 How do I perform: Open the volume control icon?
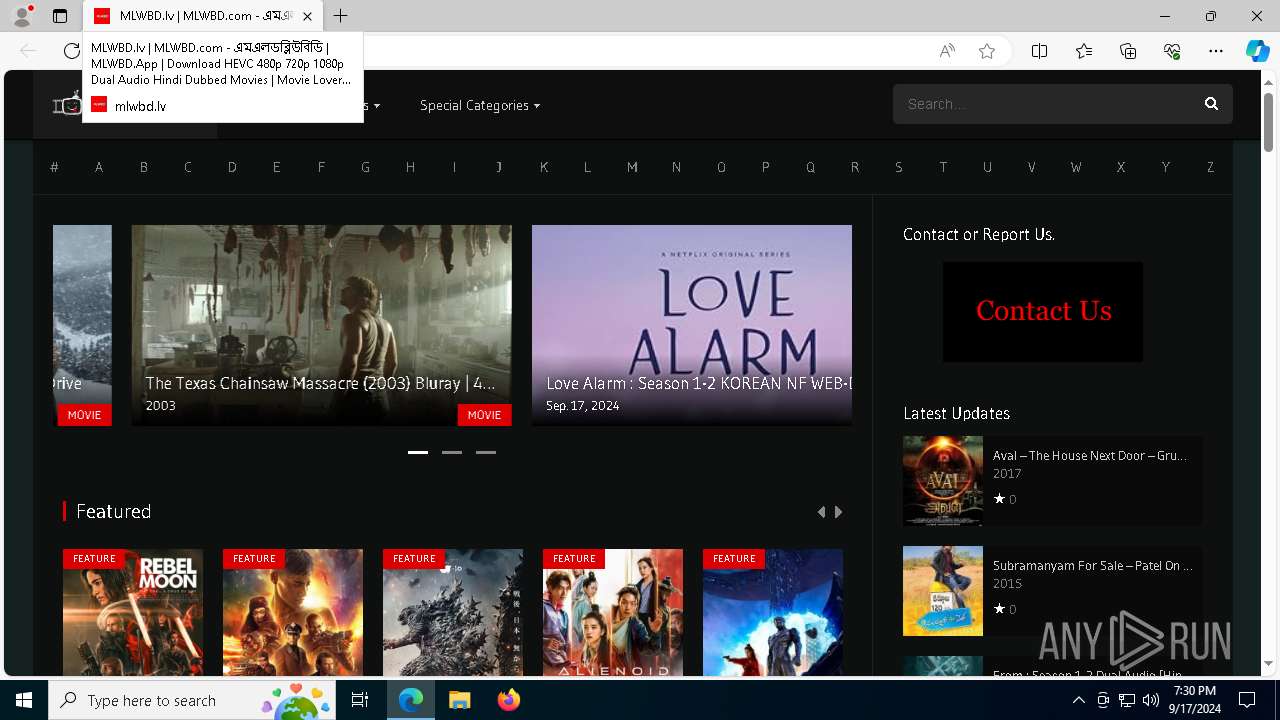pyautogui.click(x=1151, y=700)
